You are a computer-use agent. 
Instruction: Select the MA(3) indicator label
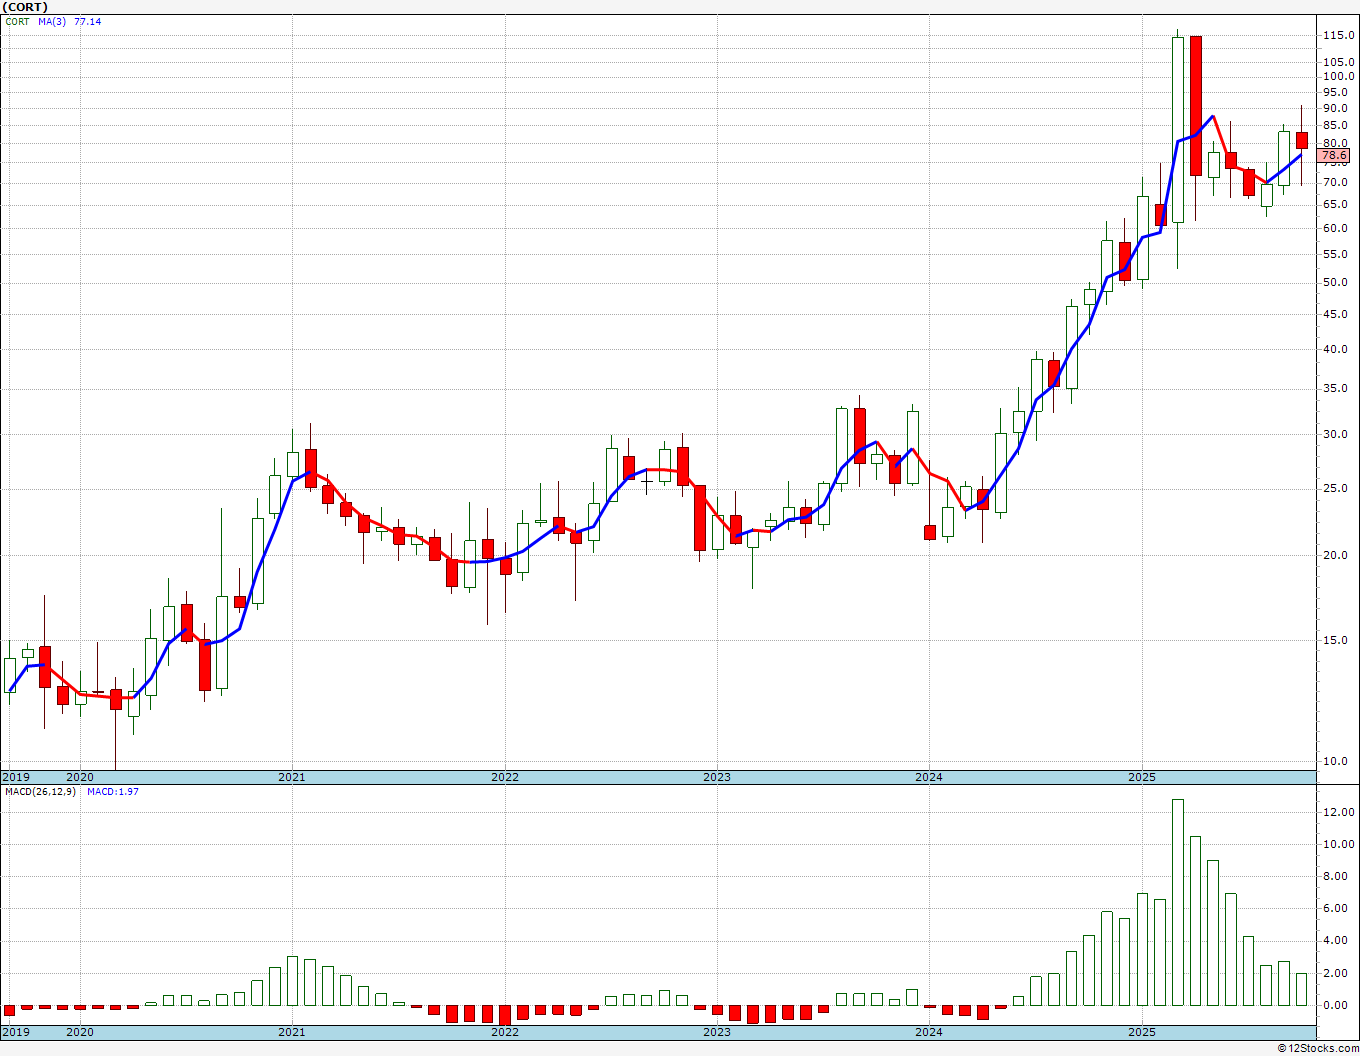[52, 21]
